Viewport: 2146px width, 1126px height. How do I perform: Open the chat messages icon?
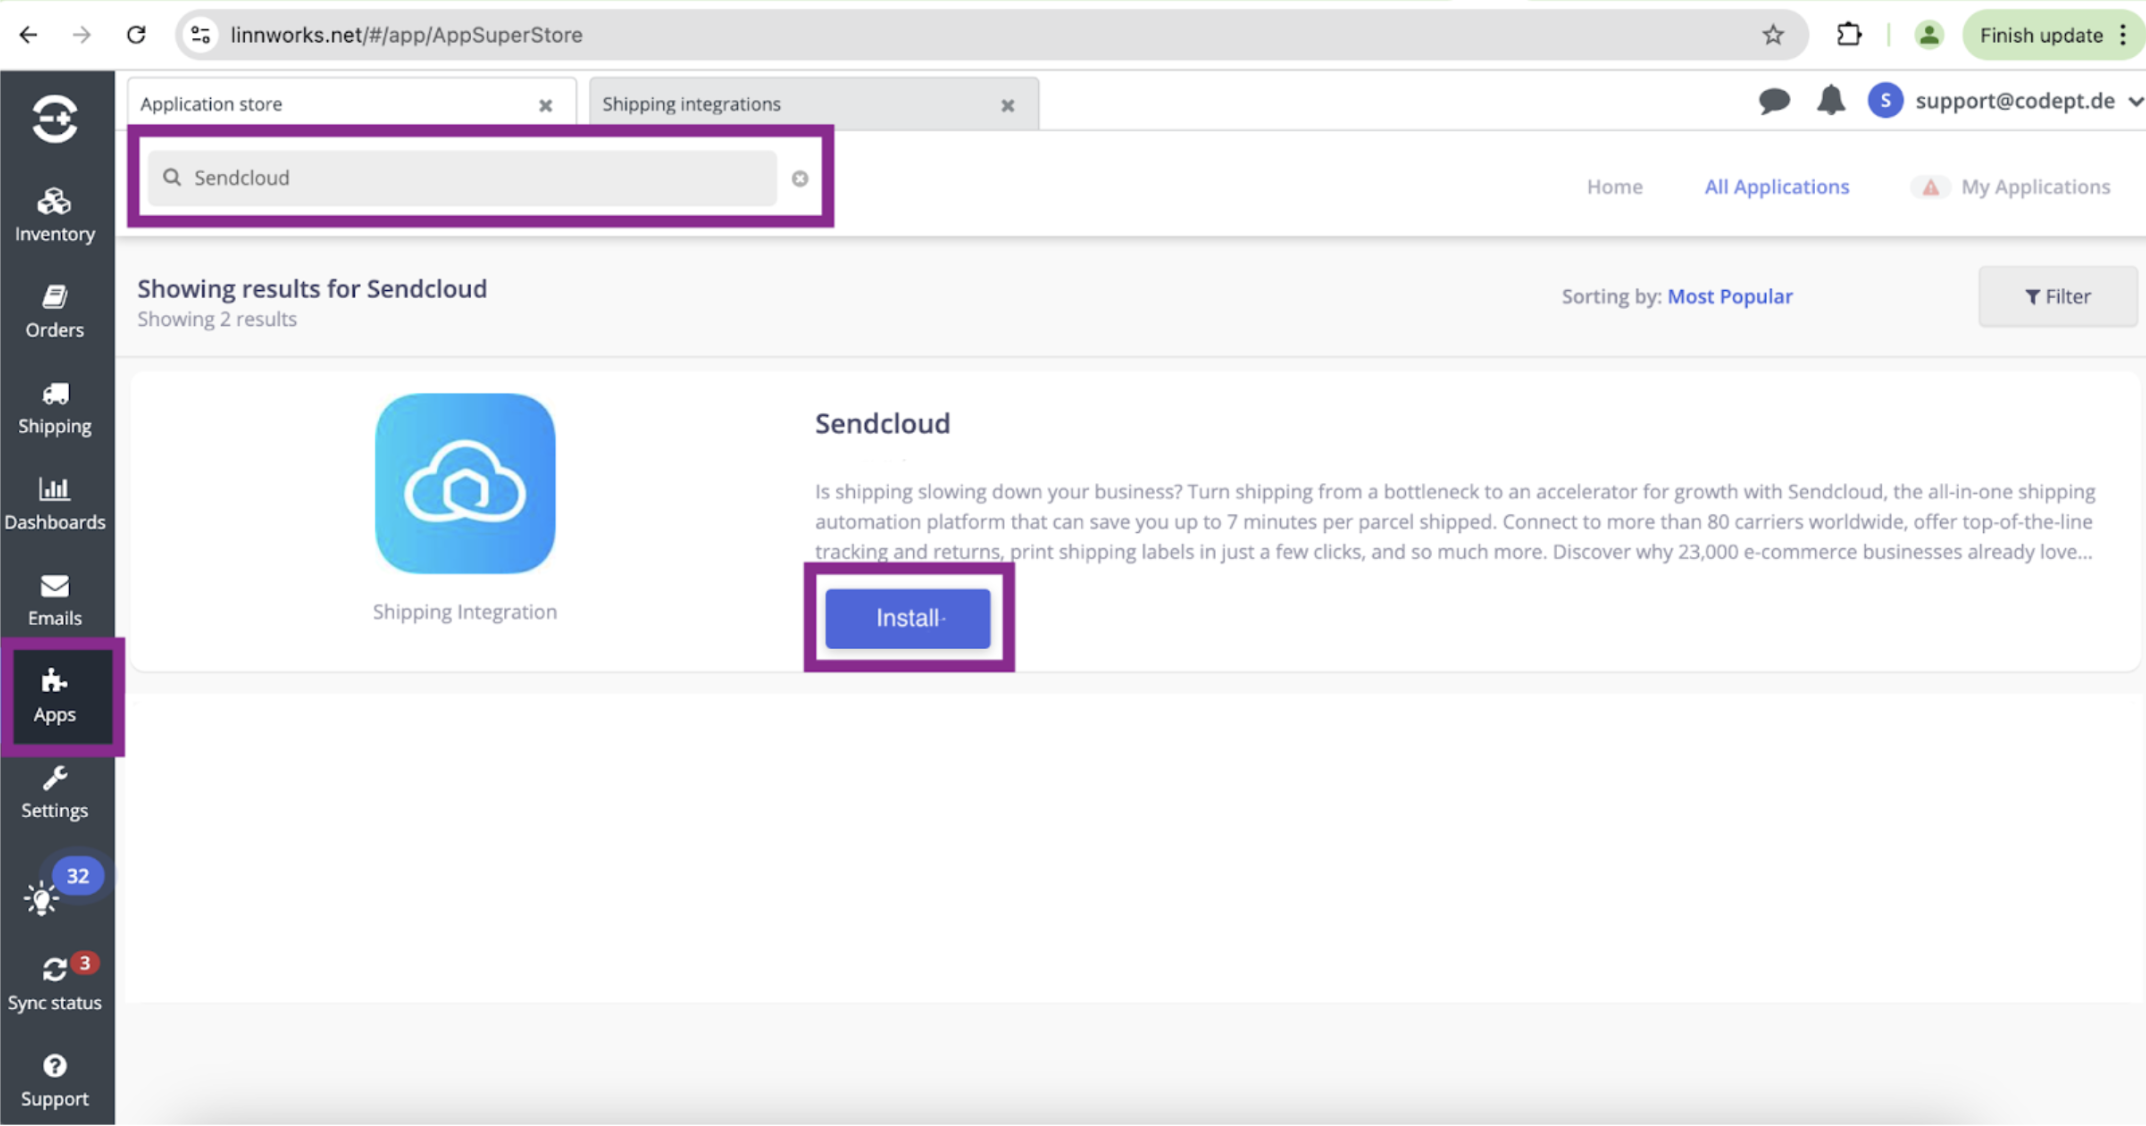click(x=1774, y=101)
